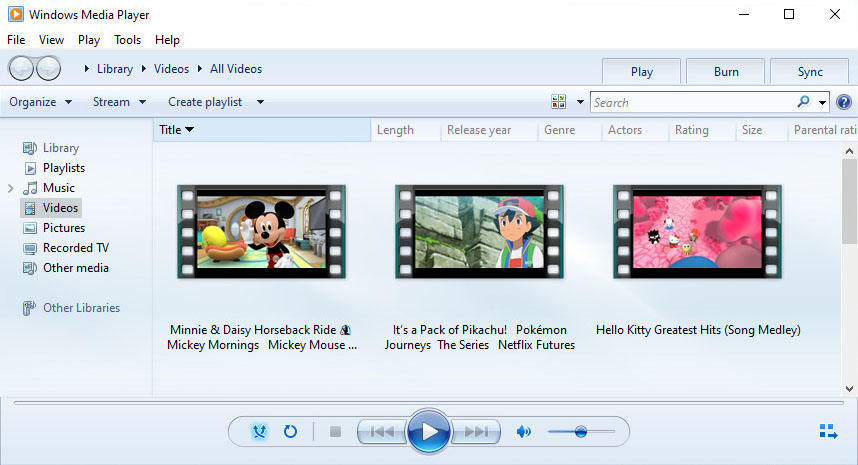The image size is (858, 465).
Task: Select the Mickey Mouse video thumbnail
Action: [261, 231]
